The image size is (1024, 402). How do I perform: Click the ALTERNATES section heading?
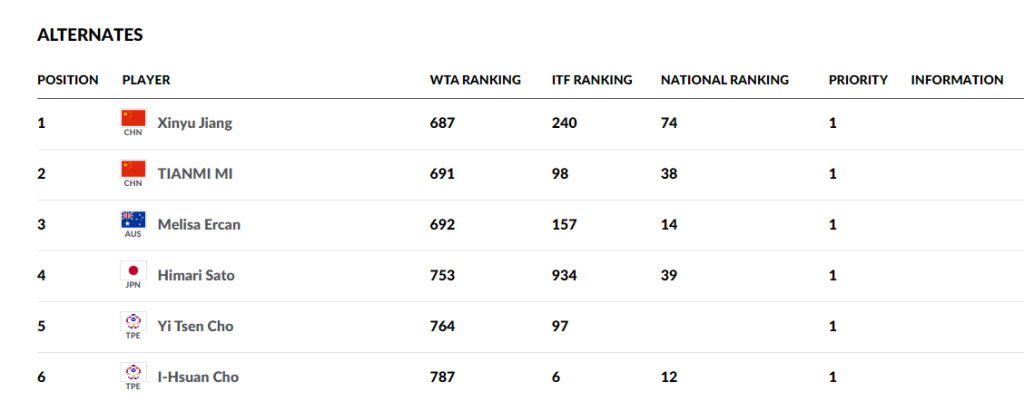pos(90,35)
